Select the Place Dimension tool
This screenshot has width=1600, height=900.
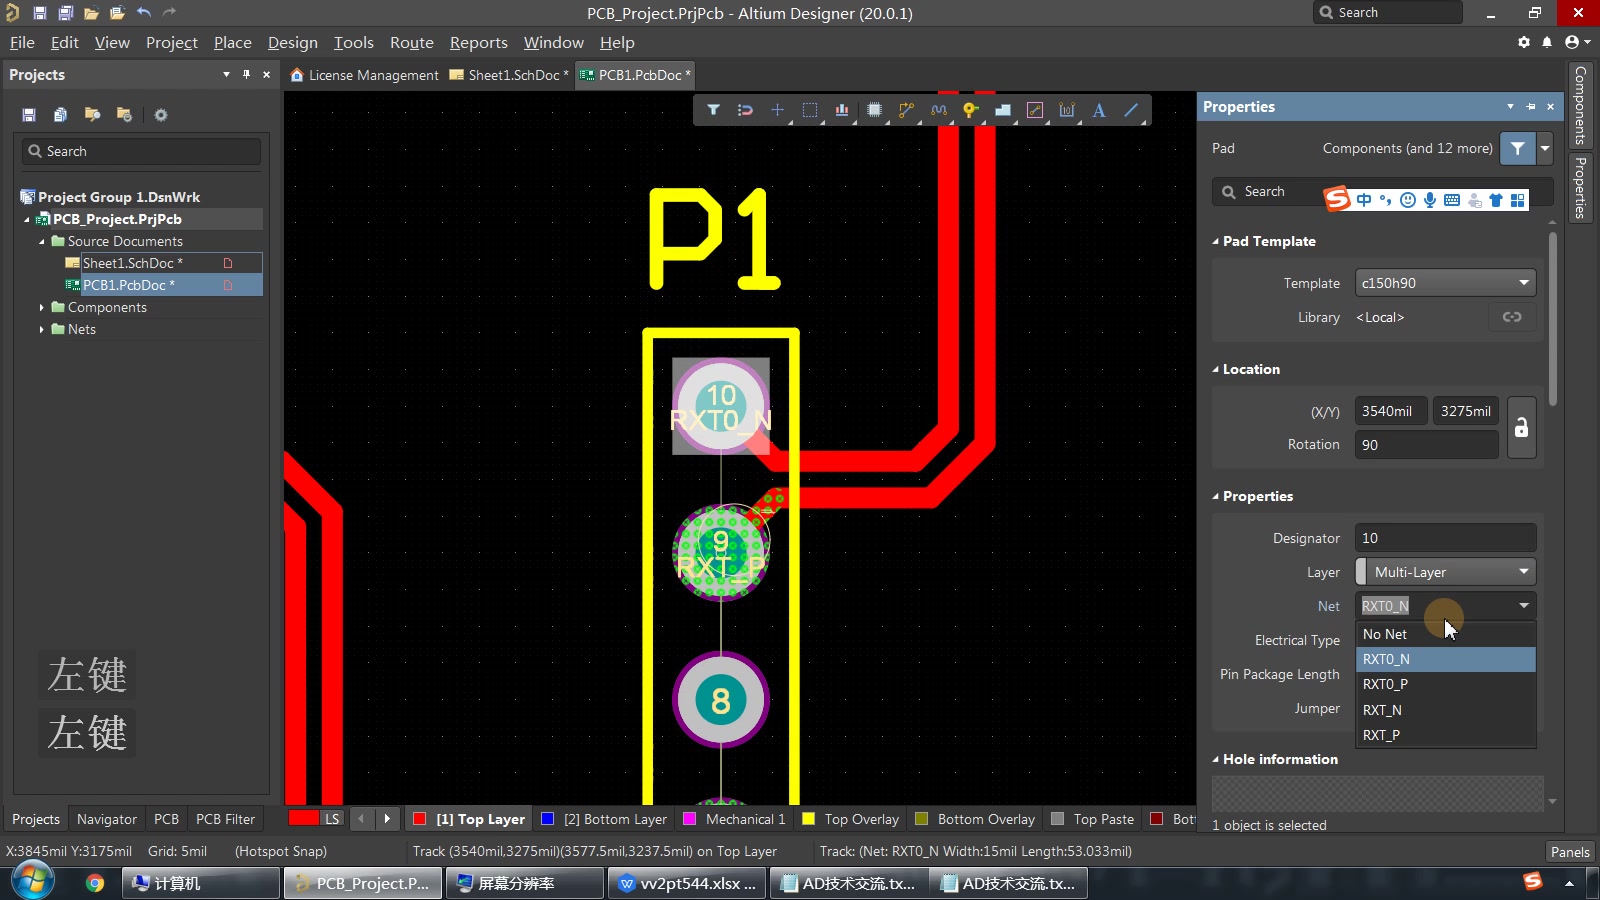click(x=1067, y=110)
